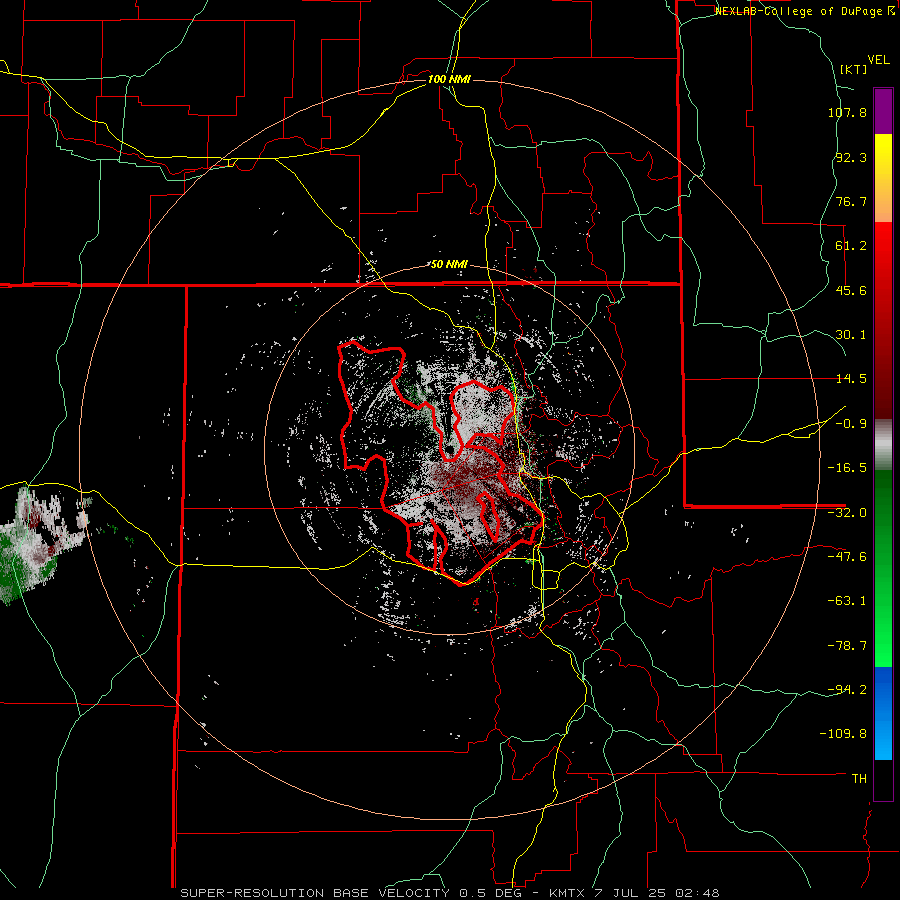Click the -0.9 velocity scale value
The height and width of the screenshot is (900, 900).
(851, 424)
